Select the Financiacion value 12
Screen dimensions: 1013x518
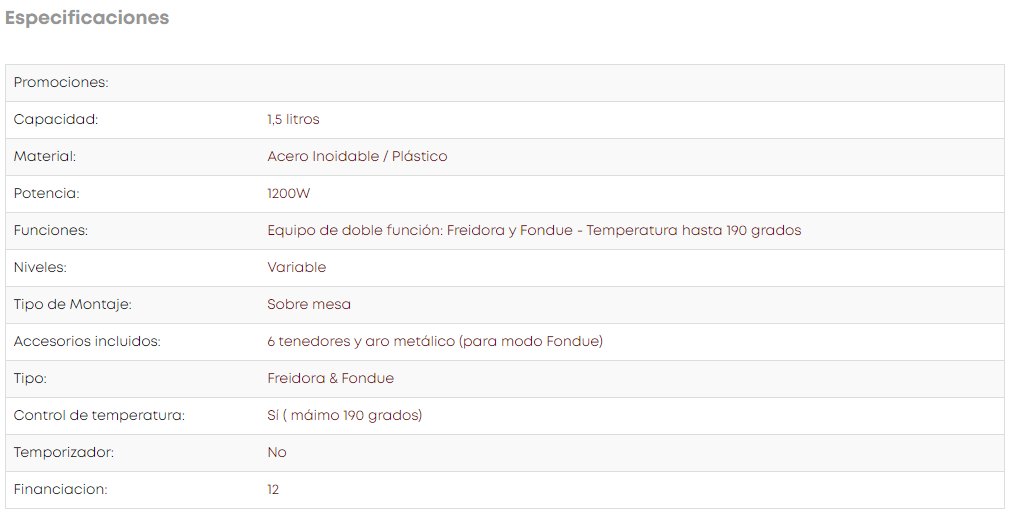[273, 490]
